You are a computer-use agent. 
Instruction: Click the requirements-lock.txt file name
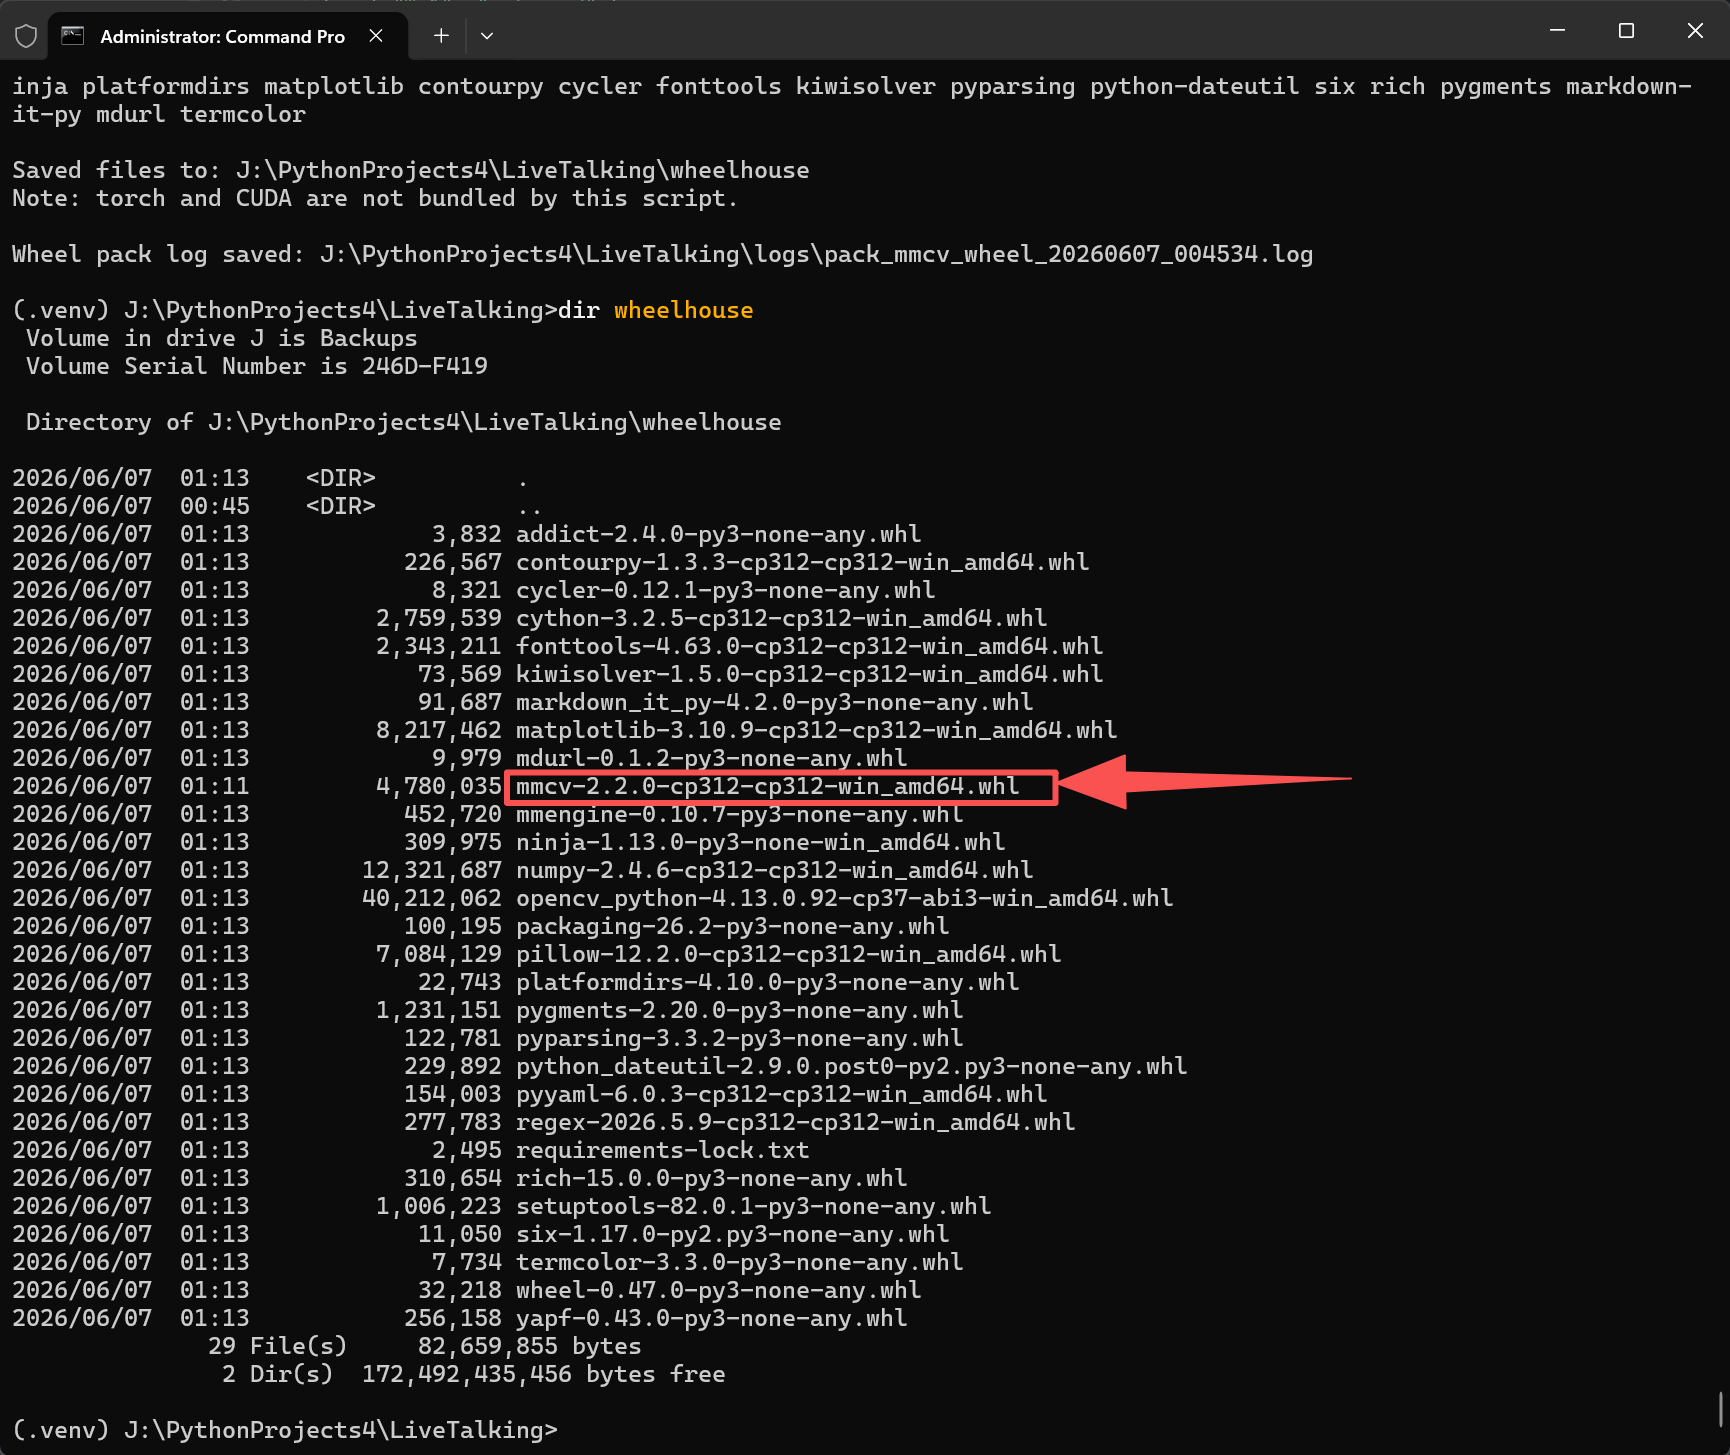[663, 1150]
